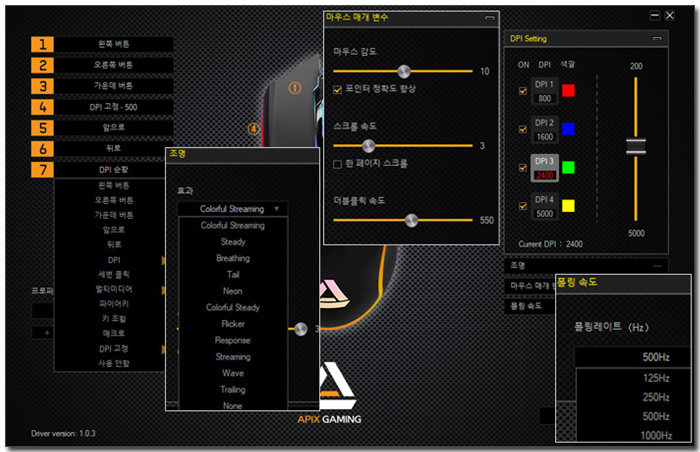Enable one-page scroll checkbox (한 페이지 스크롤)

click(338, 162)
